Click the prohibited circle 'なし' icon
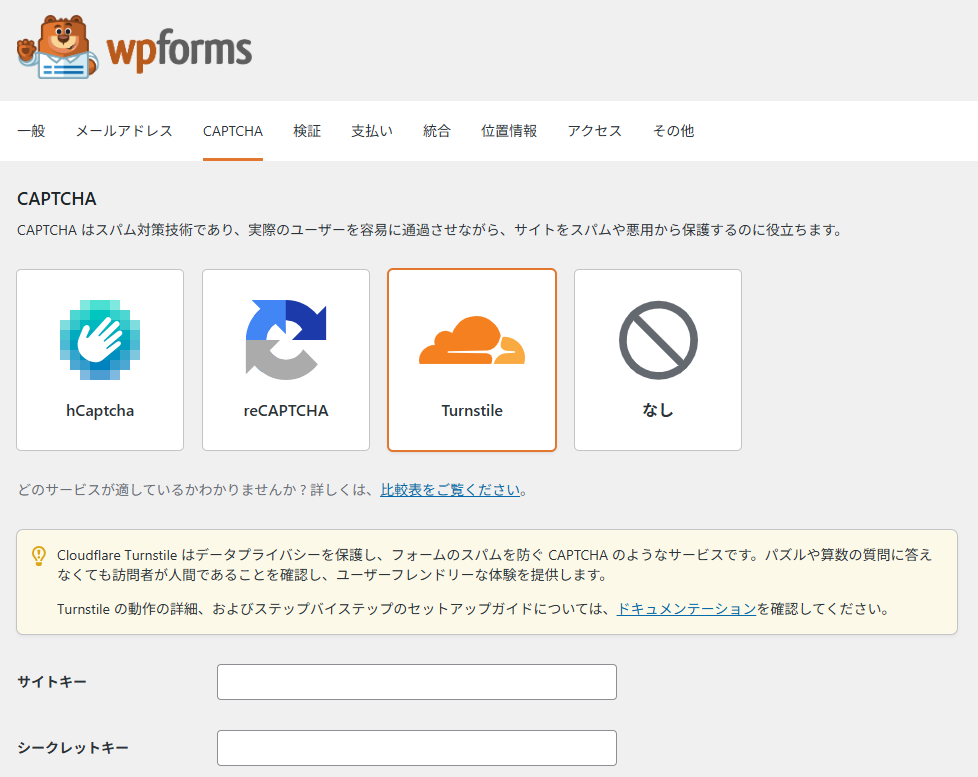The image size is (978, 777). pos(658,340)
